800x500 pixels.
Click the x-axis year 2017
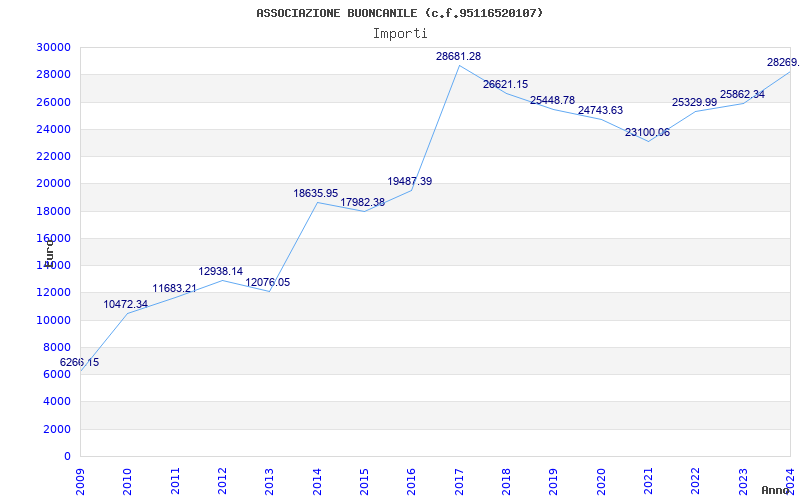click(459, 481)
